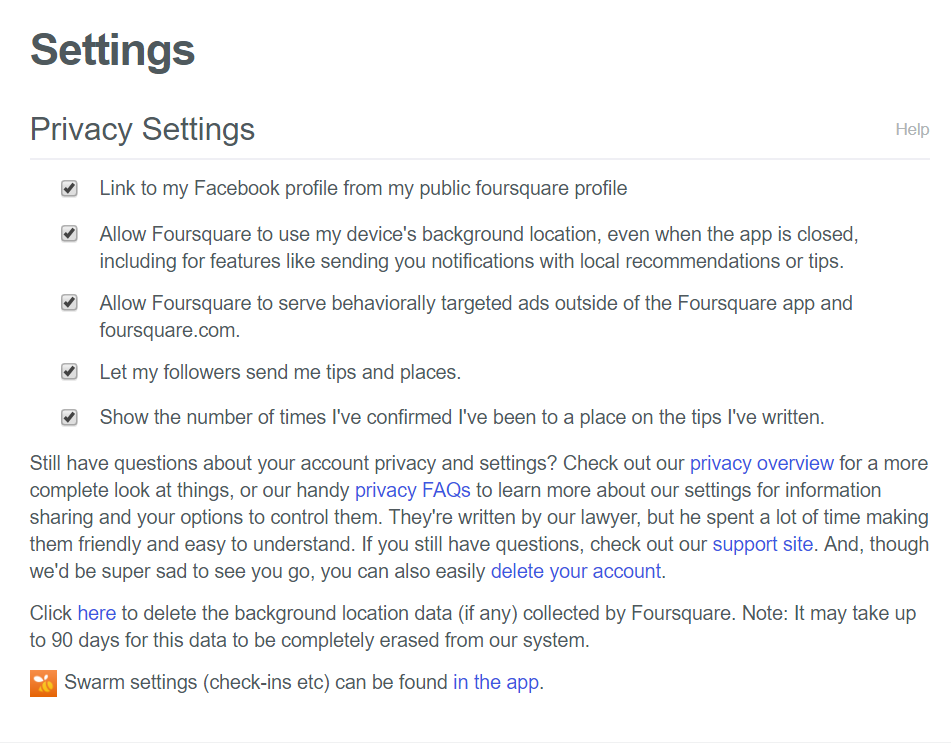Screen dimensions: 951x743
Task: Click the Settings page title
Action: click(x=112, y=50)
